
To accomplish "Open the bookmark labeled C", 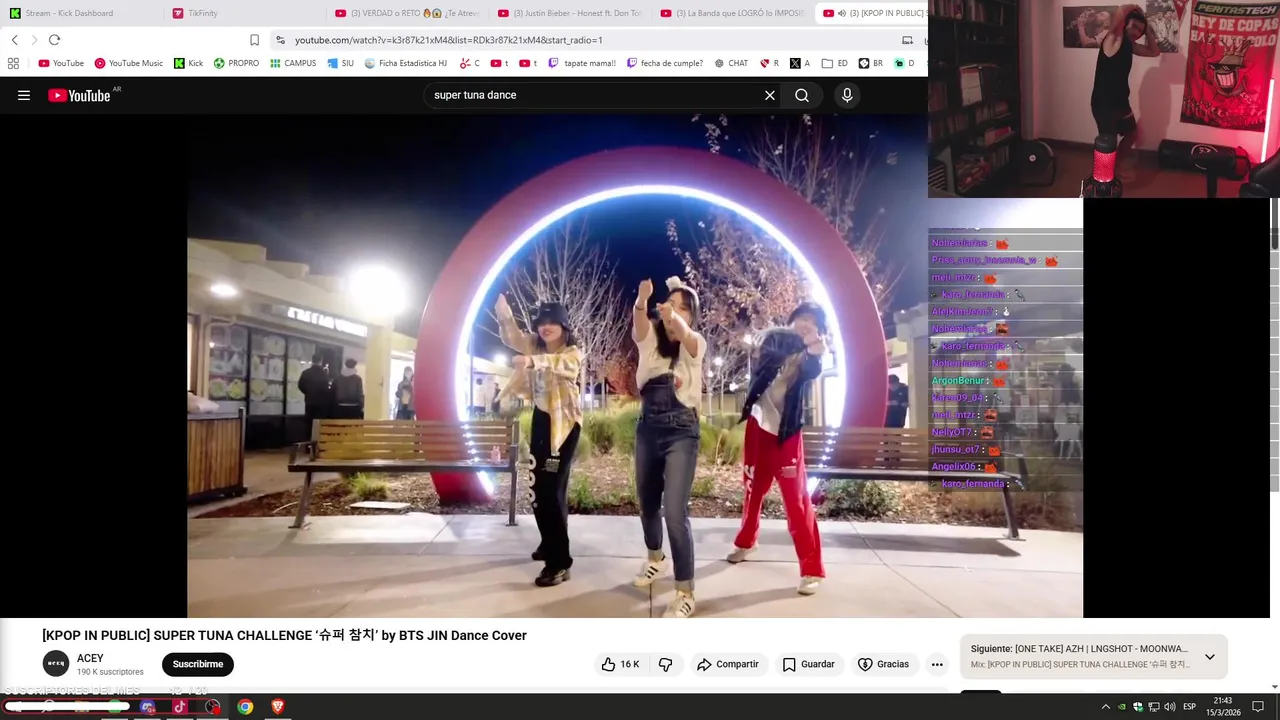I will [470, 63].
